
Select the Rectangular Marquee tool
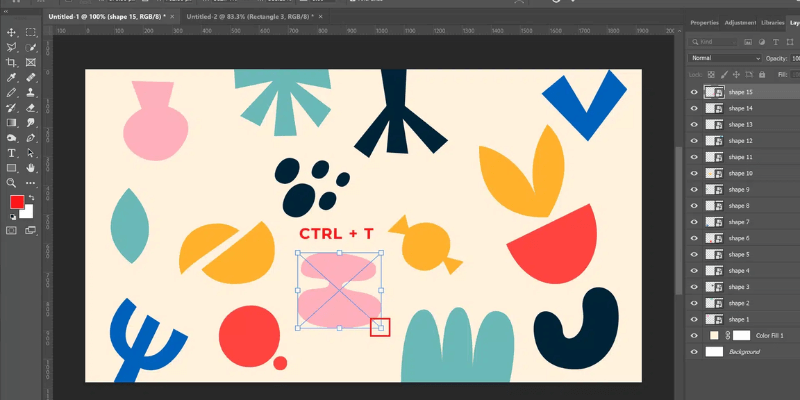pos(31,33)
